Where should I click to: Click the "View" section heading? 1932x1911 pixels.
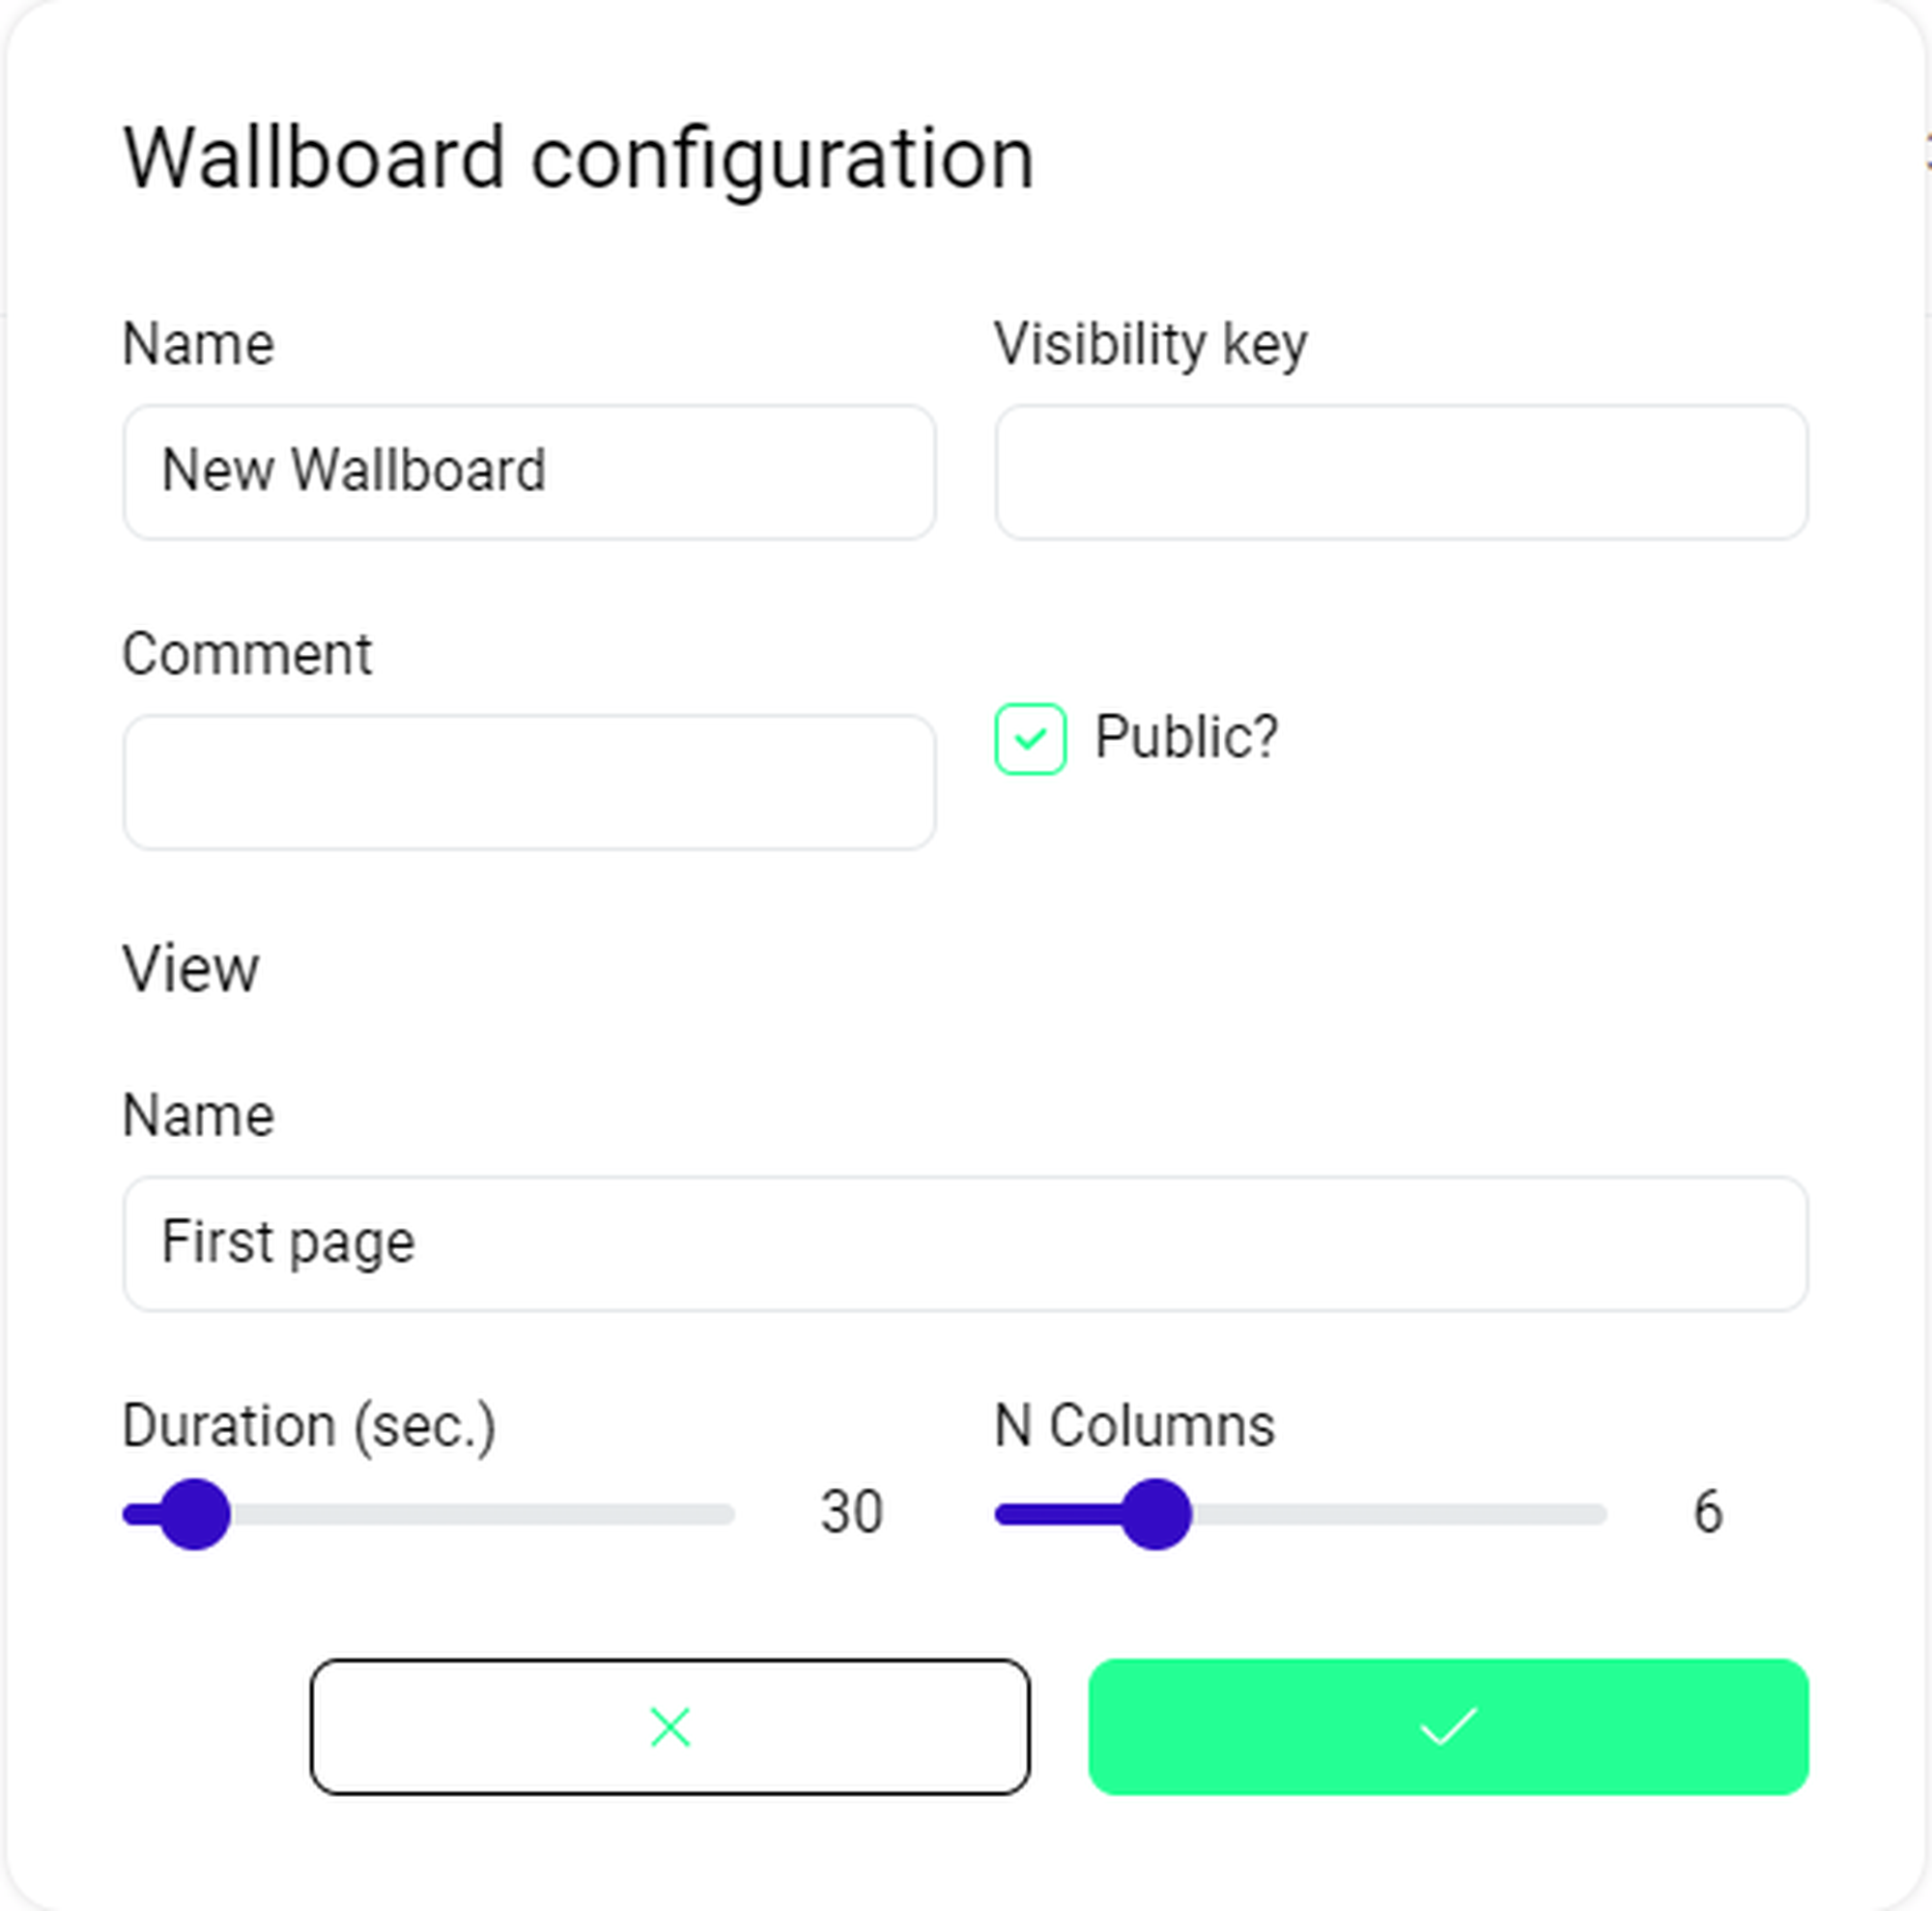click(191, 969)
